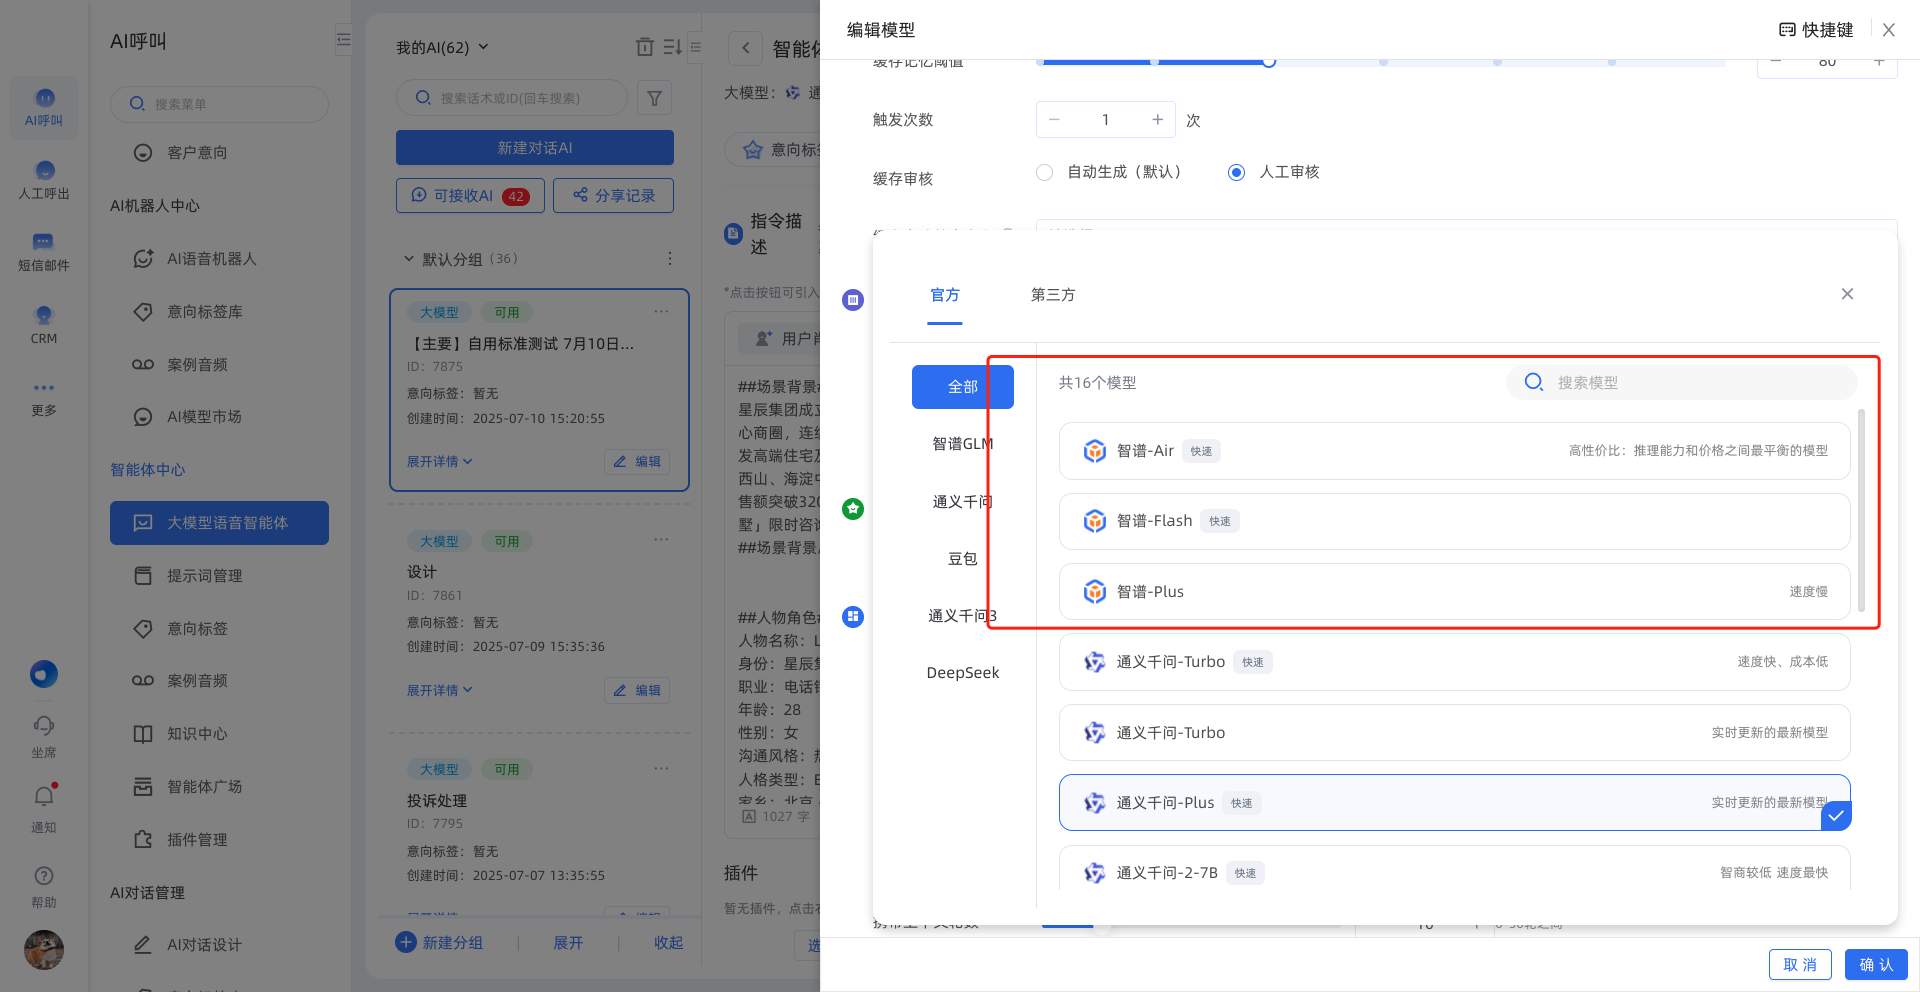Collapse 默认分组 (36) group
The width and height of the screenshot is (1920, 992).
pyautogui.click(x=408, y=259)
